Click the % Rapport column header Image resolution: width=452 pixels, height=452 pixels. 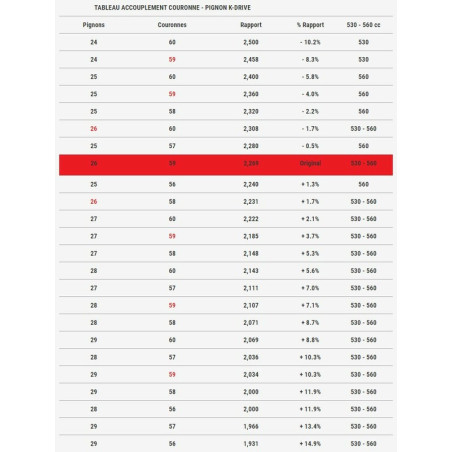(x=310, y=25)
